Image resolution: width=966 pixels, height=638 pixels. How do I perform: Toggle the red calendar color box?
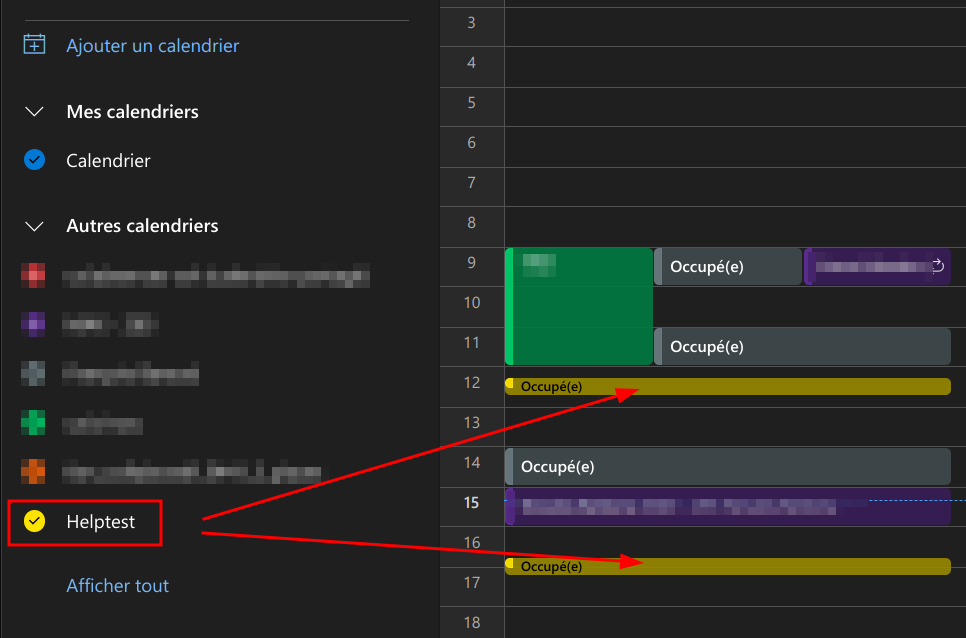pos(34,275)
